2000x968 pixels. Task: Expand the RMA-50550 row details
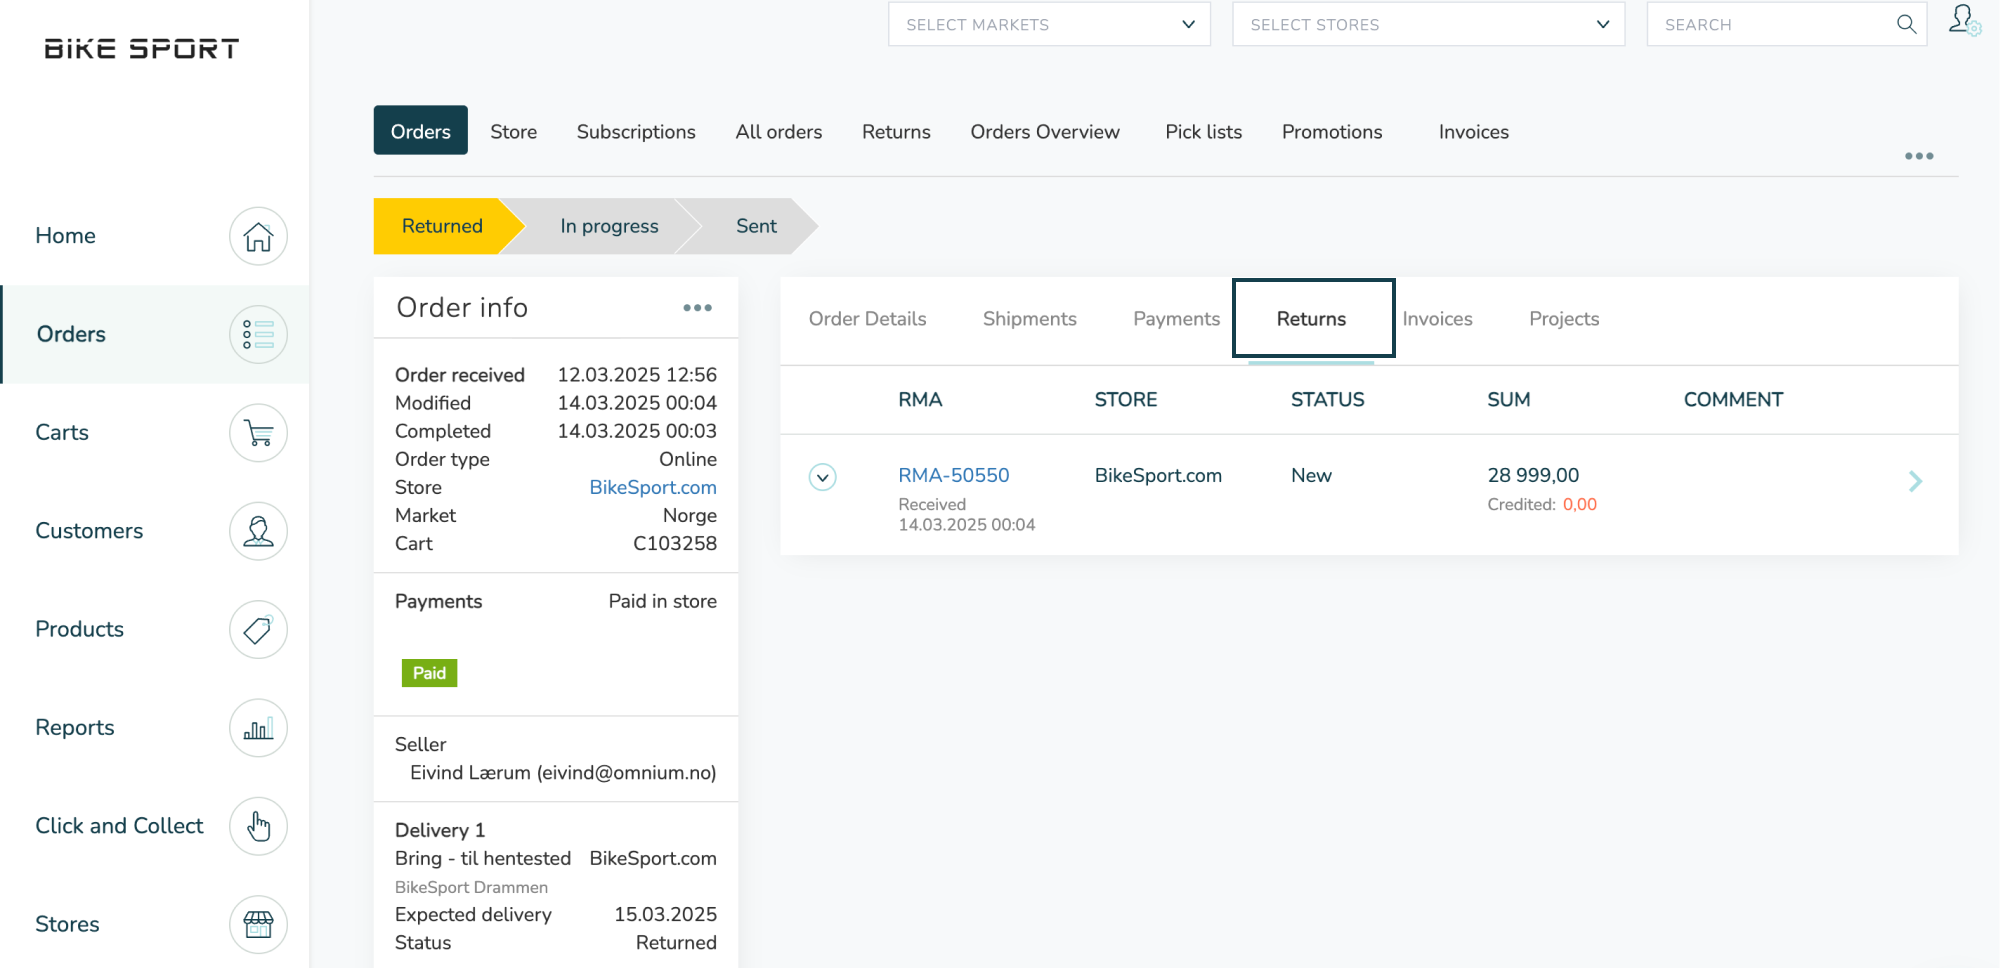click(x=822, y=477)
